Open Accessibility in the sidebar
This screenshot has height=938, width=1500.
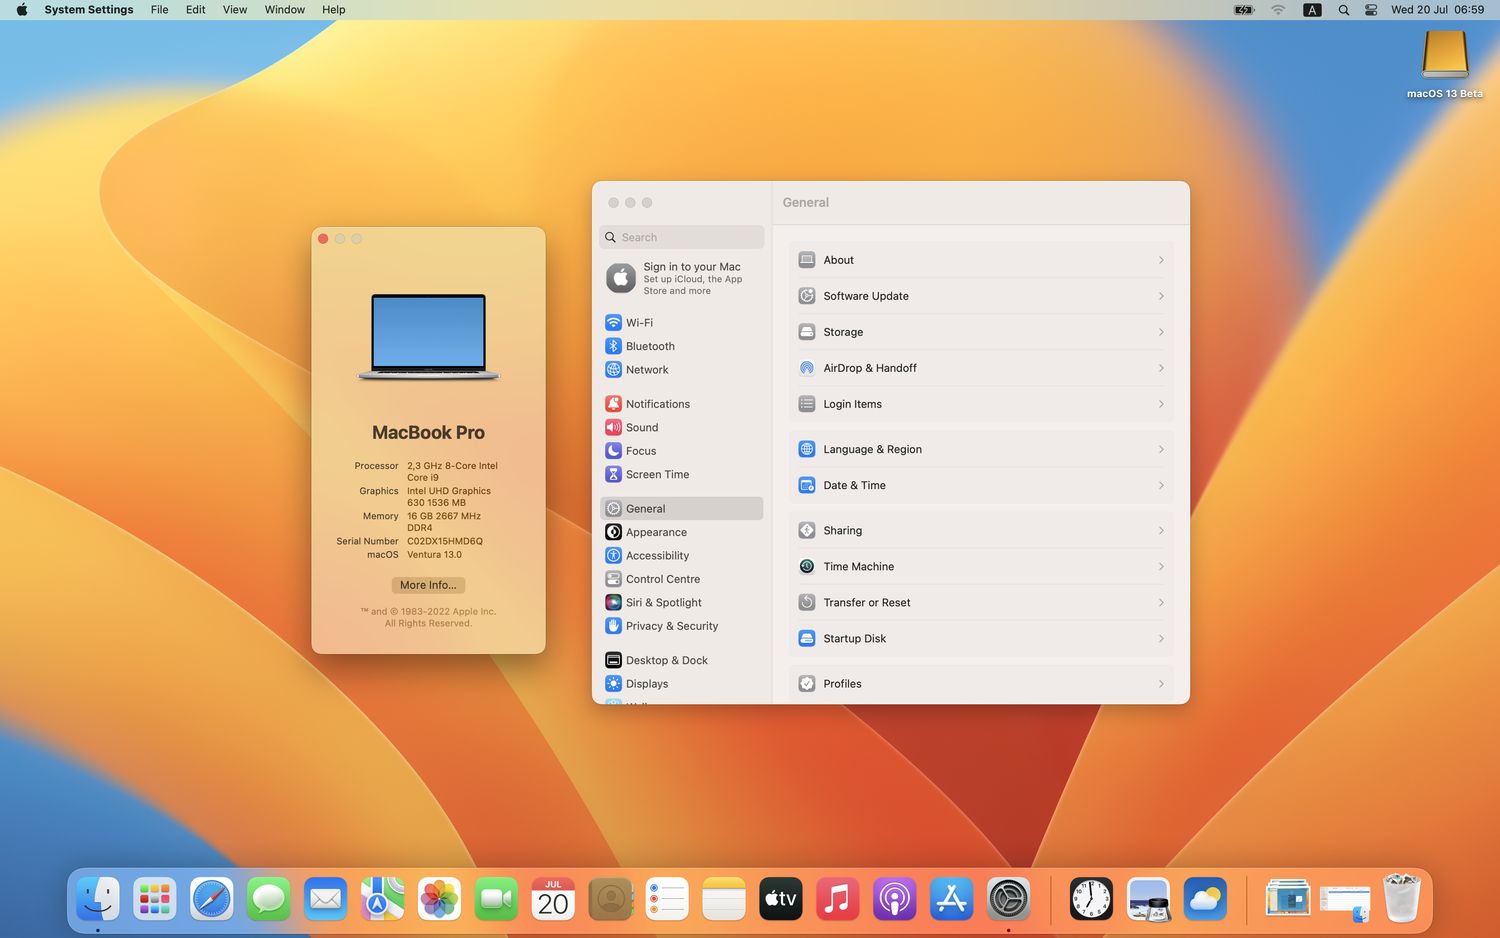(681, 556)
